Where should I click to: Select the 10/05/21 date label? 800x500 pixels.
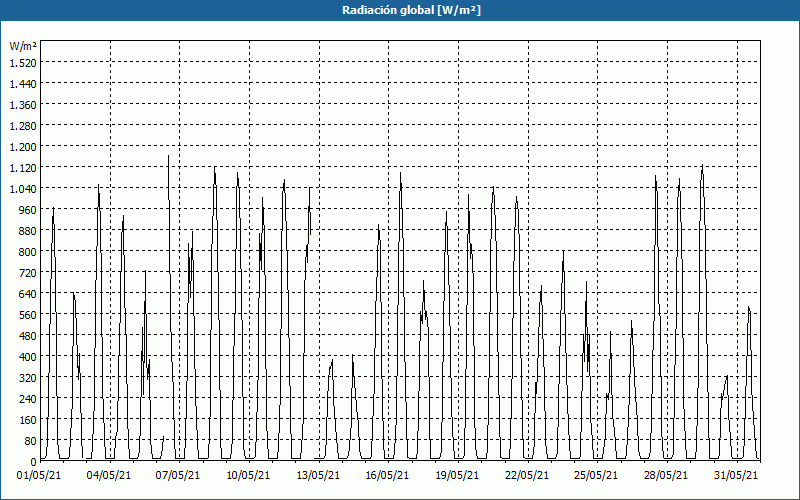pyautogui.click(x=248, y=476)
